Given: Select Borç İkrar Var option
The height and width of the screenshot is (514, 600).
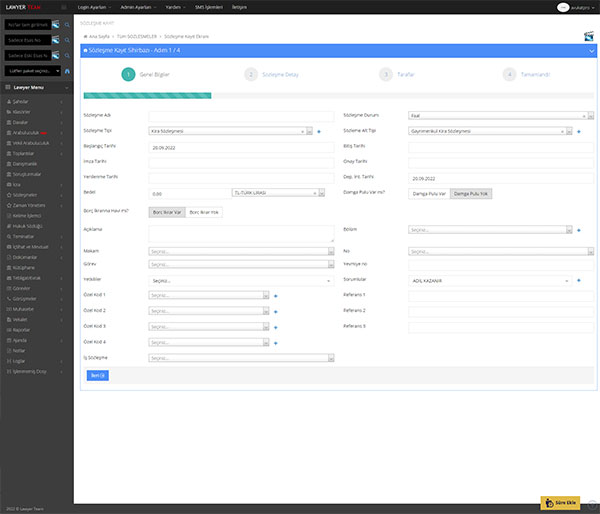Looking at the screenshot, I should tap(167, 212).
